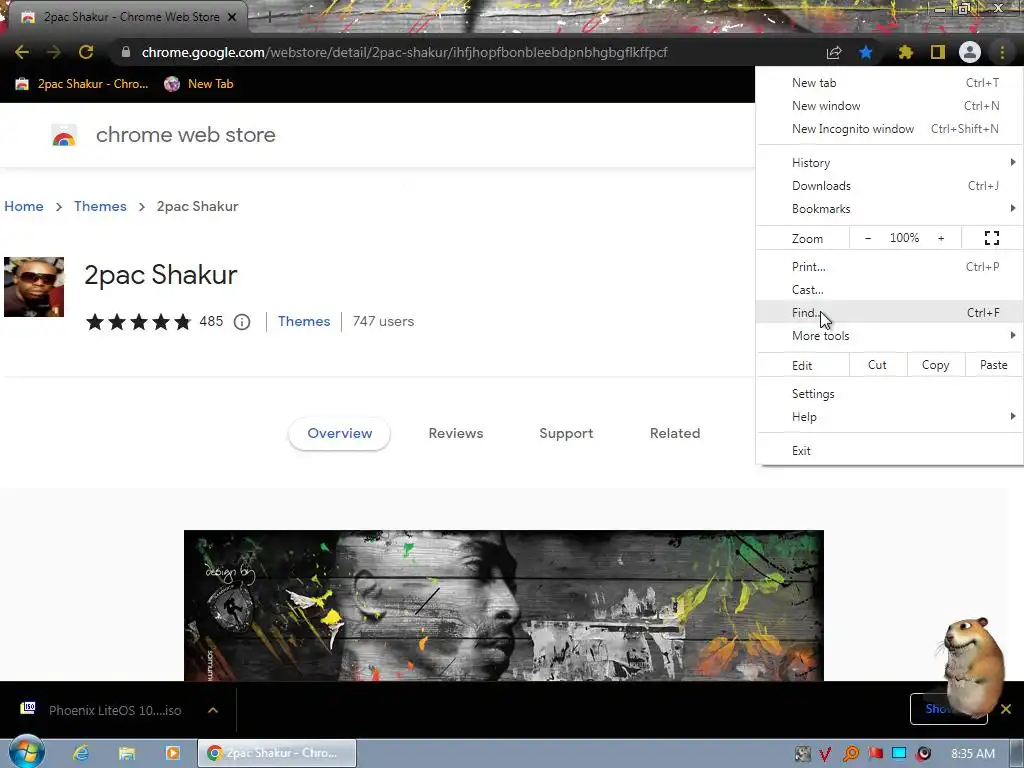1024x768 pixels.
Task: Click the three-dot Chrome menu icon
Action: tap(1002, 52)
